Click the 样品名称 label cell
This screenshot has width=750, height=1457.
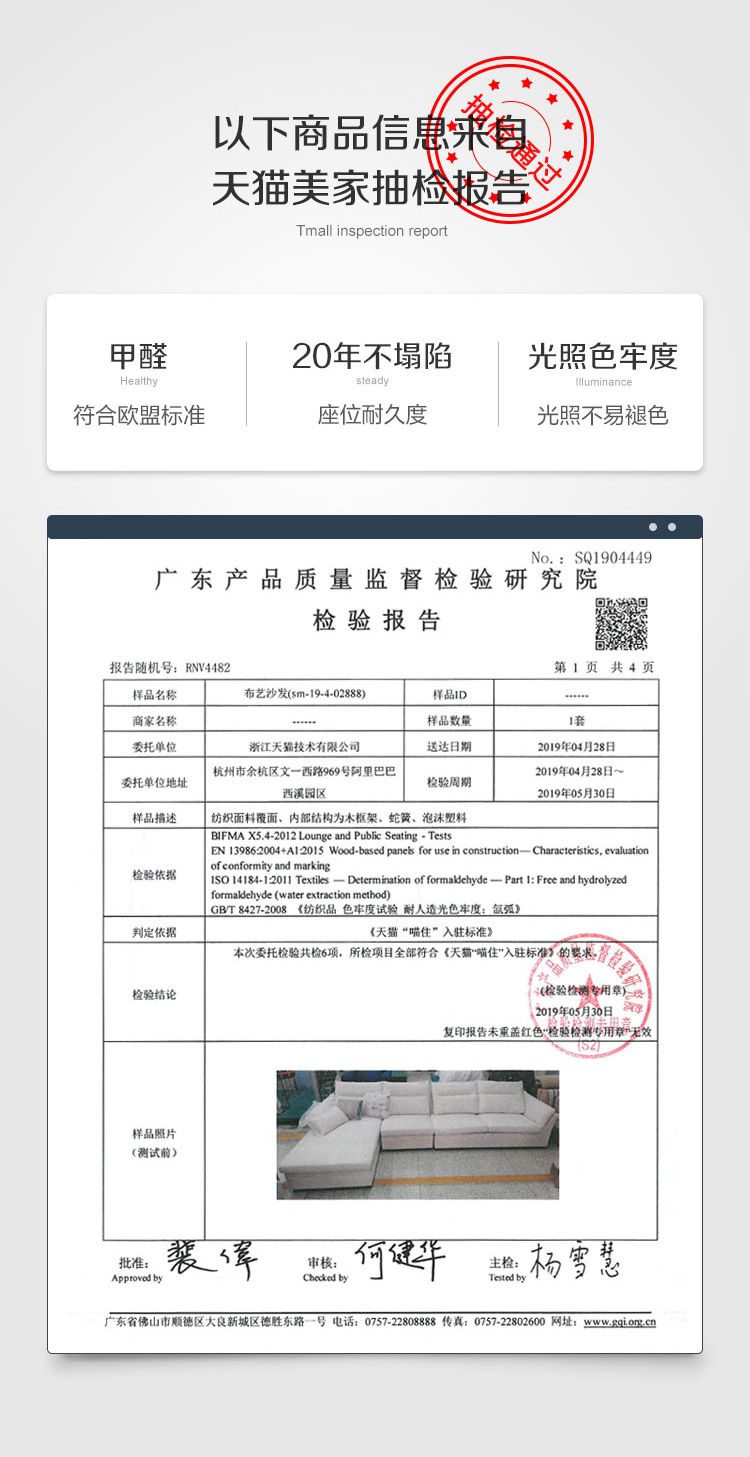154,694
